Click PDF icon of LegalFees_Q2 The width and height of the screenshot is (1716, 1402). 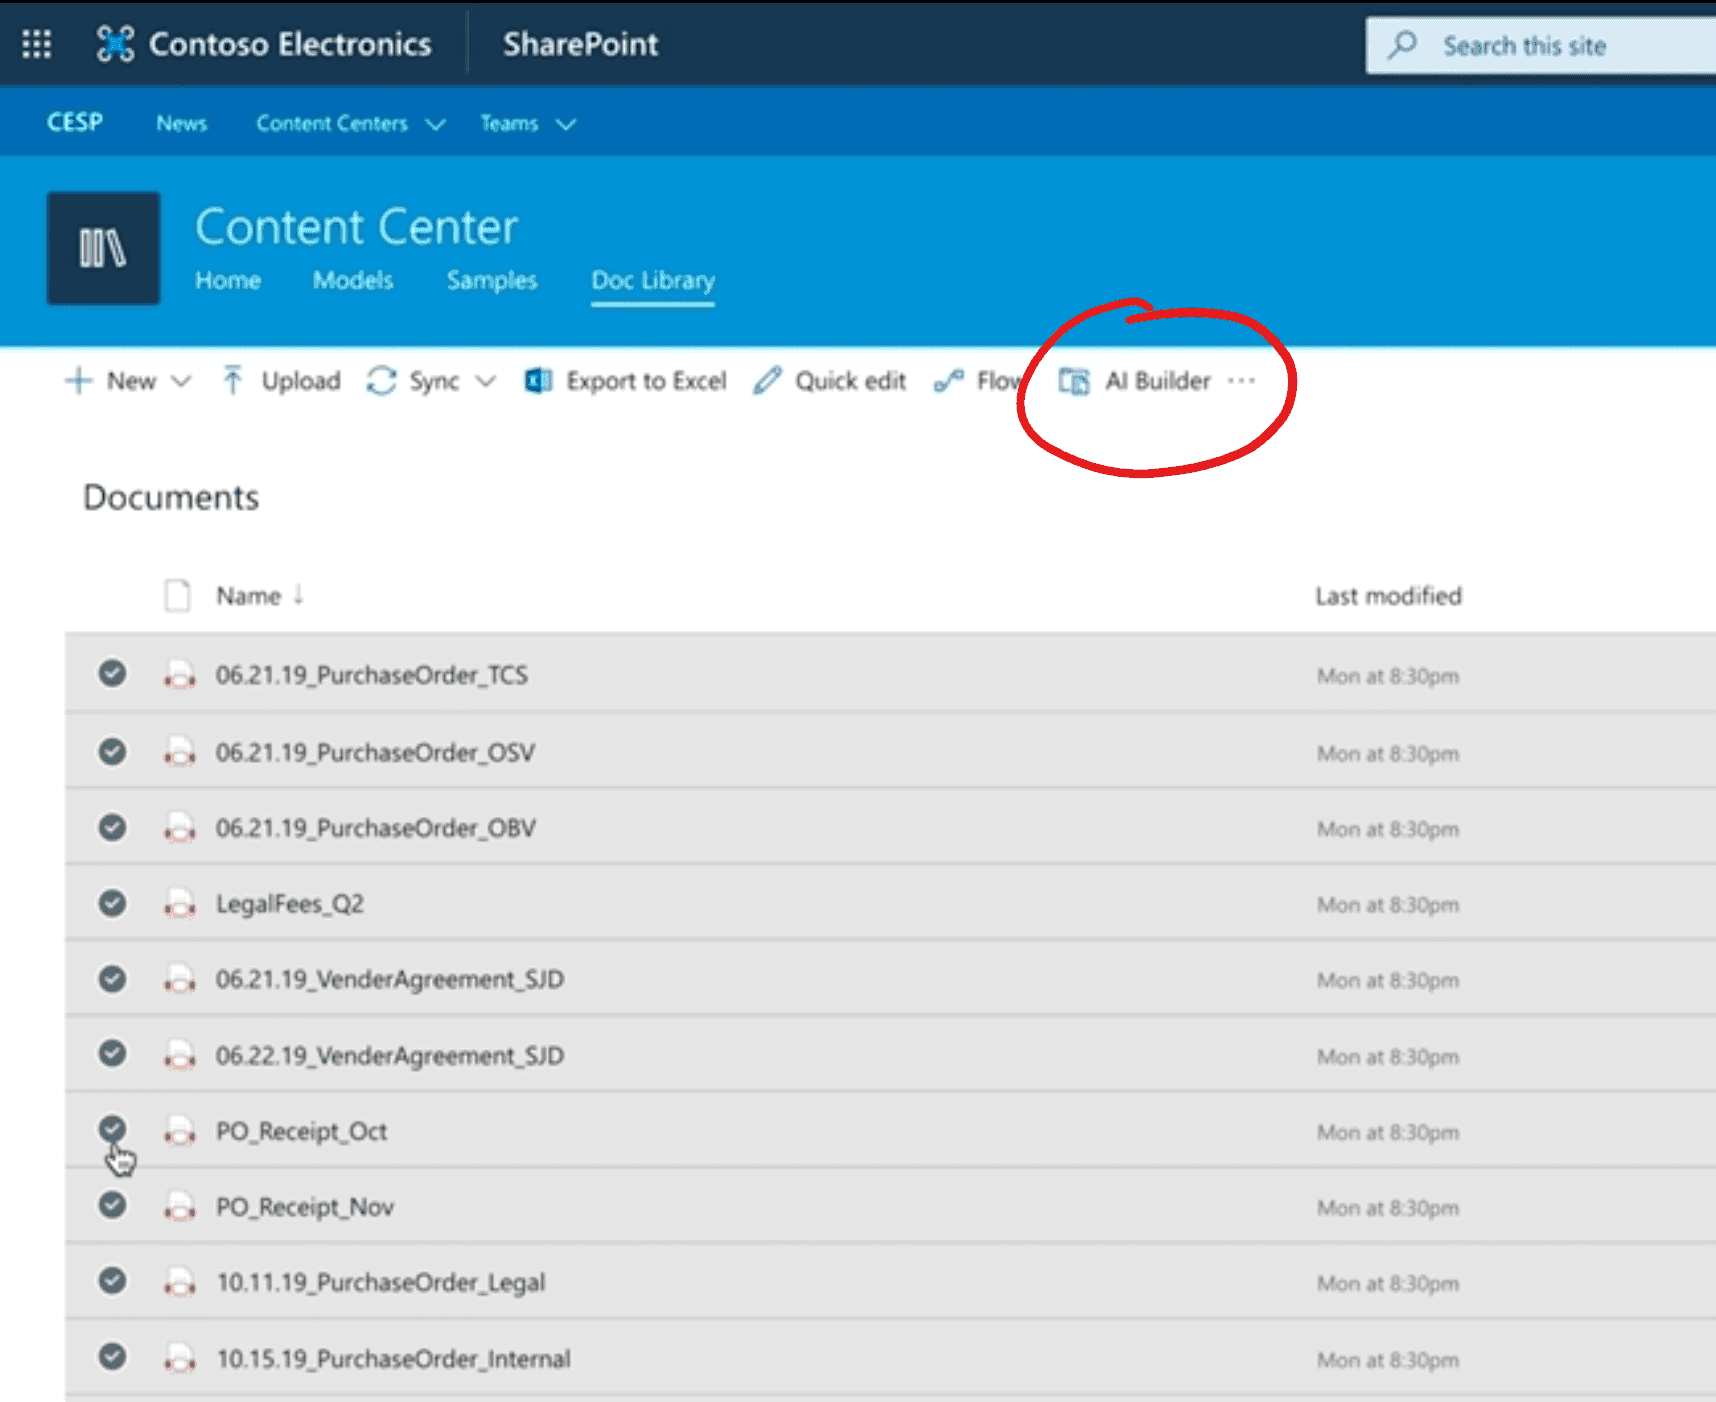click(180, 904)
